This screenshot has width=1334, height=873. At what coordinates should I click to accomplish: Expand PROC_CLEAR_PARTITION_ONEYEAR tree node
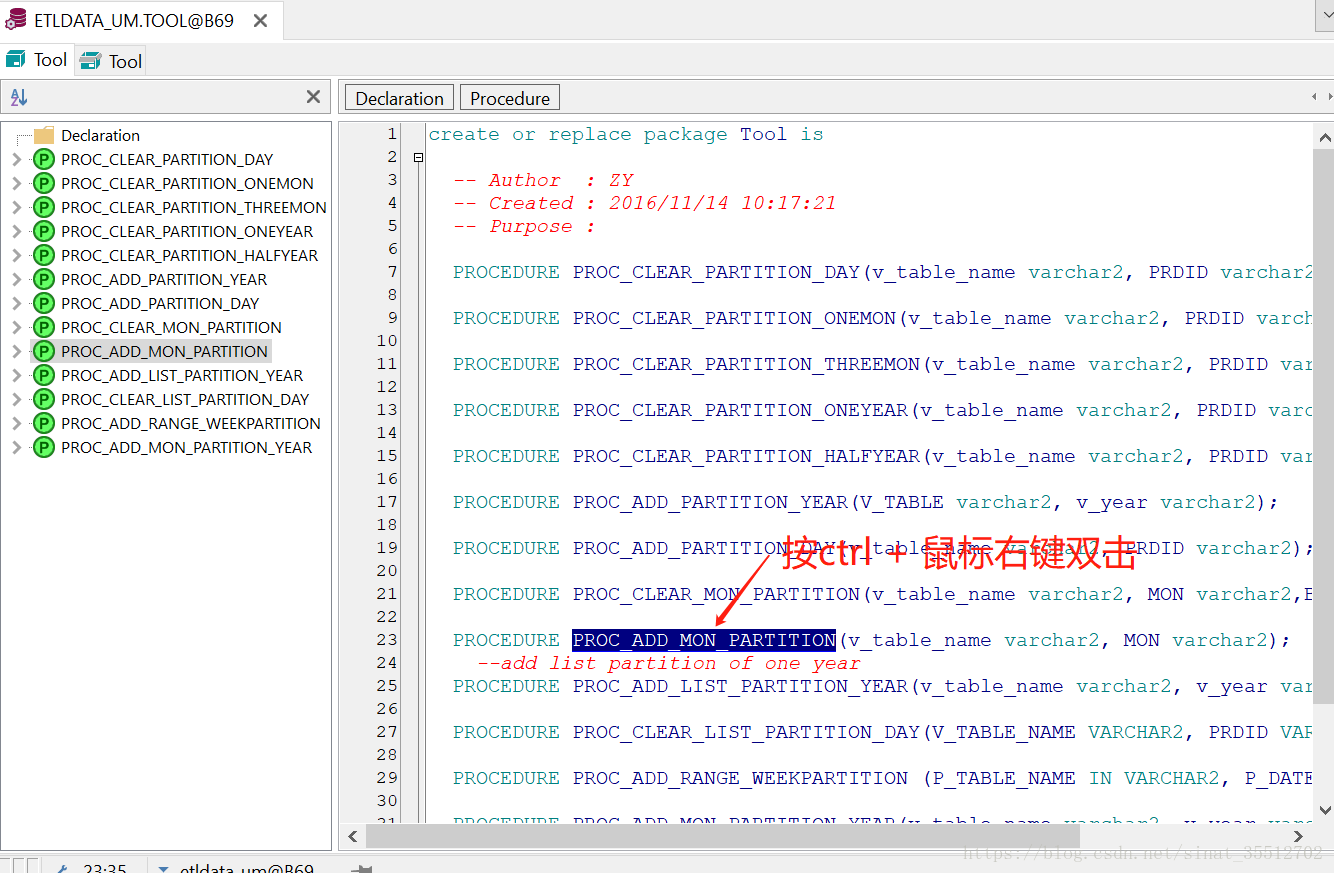tap(16, 231)
